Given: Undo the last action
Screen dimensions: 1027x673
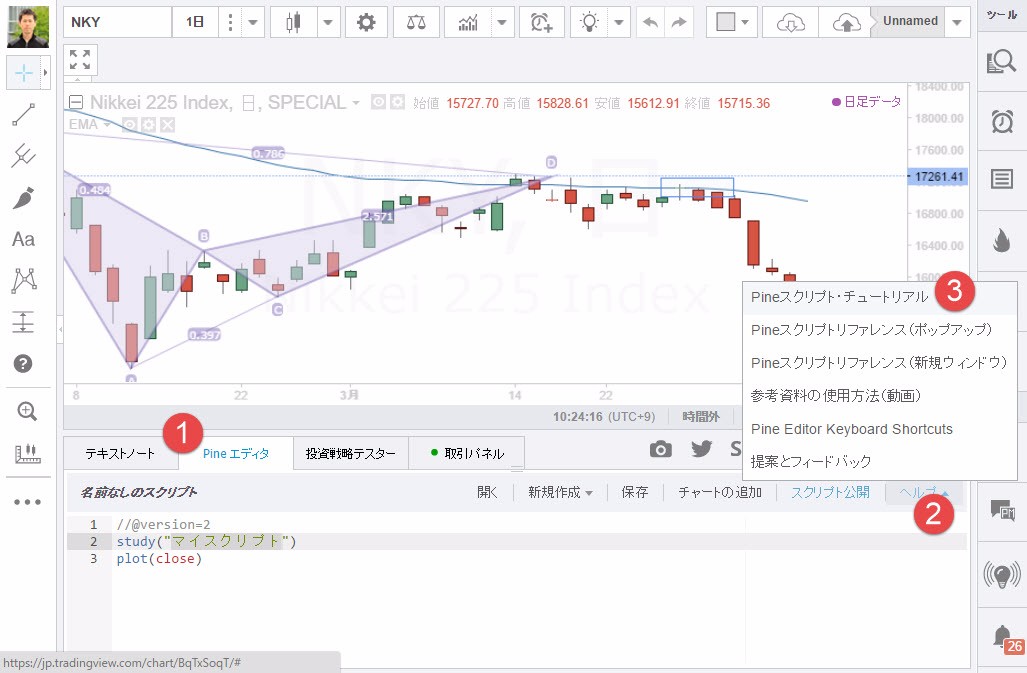Looking at the screenshot, I should tap(650, 22).
